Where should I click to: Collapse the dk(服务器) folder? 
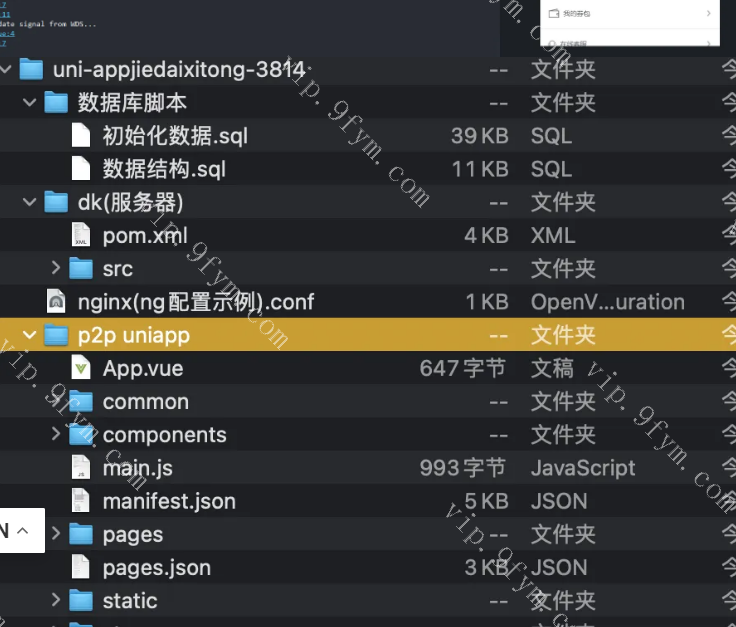(x=31, y=202)
